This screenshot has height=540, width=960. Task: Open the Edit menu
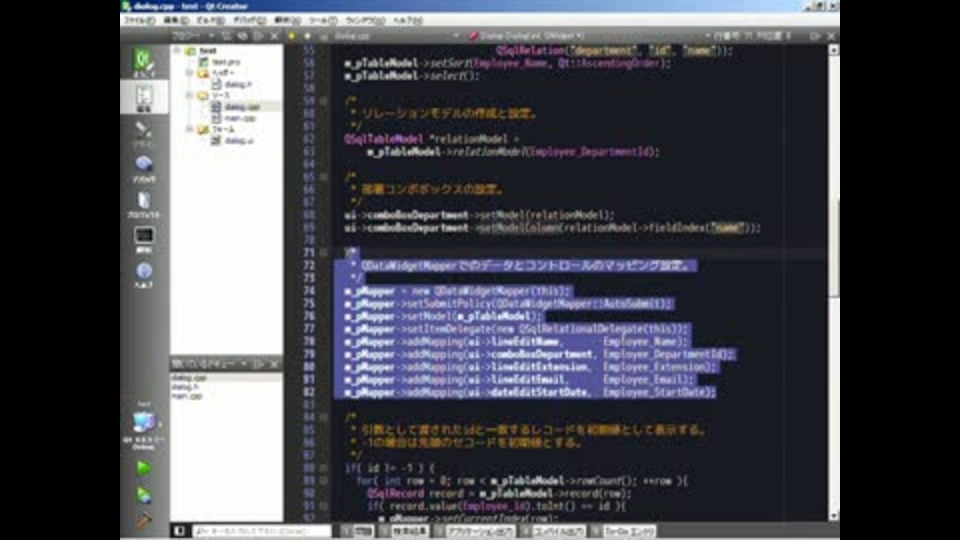(x=176, y=20)
